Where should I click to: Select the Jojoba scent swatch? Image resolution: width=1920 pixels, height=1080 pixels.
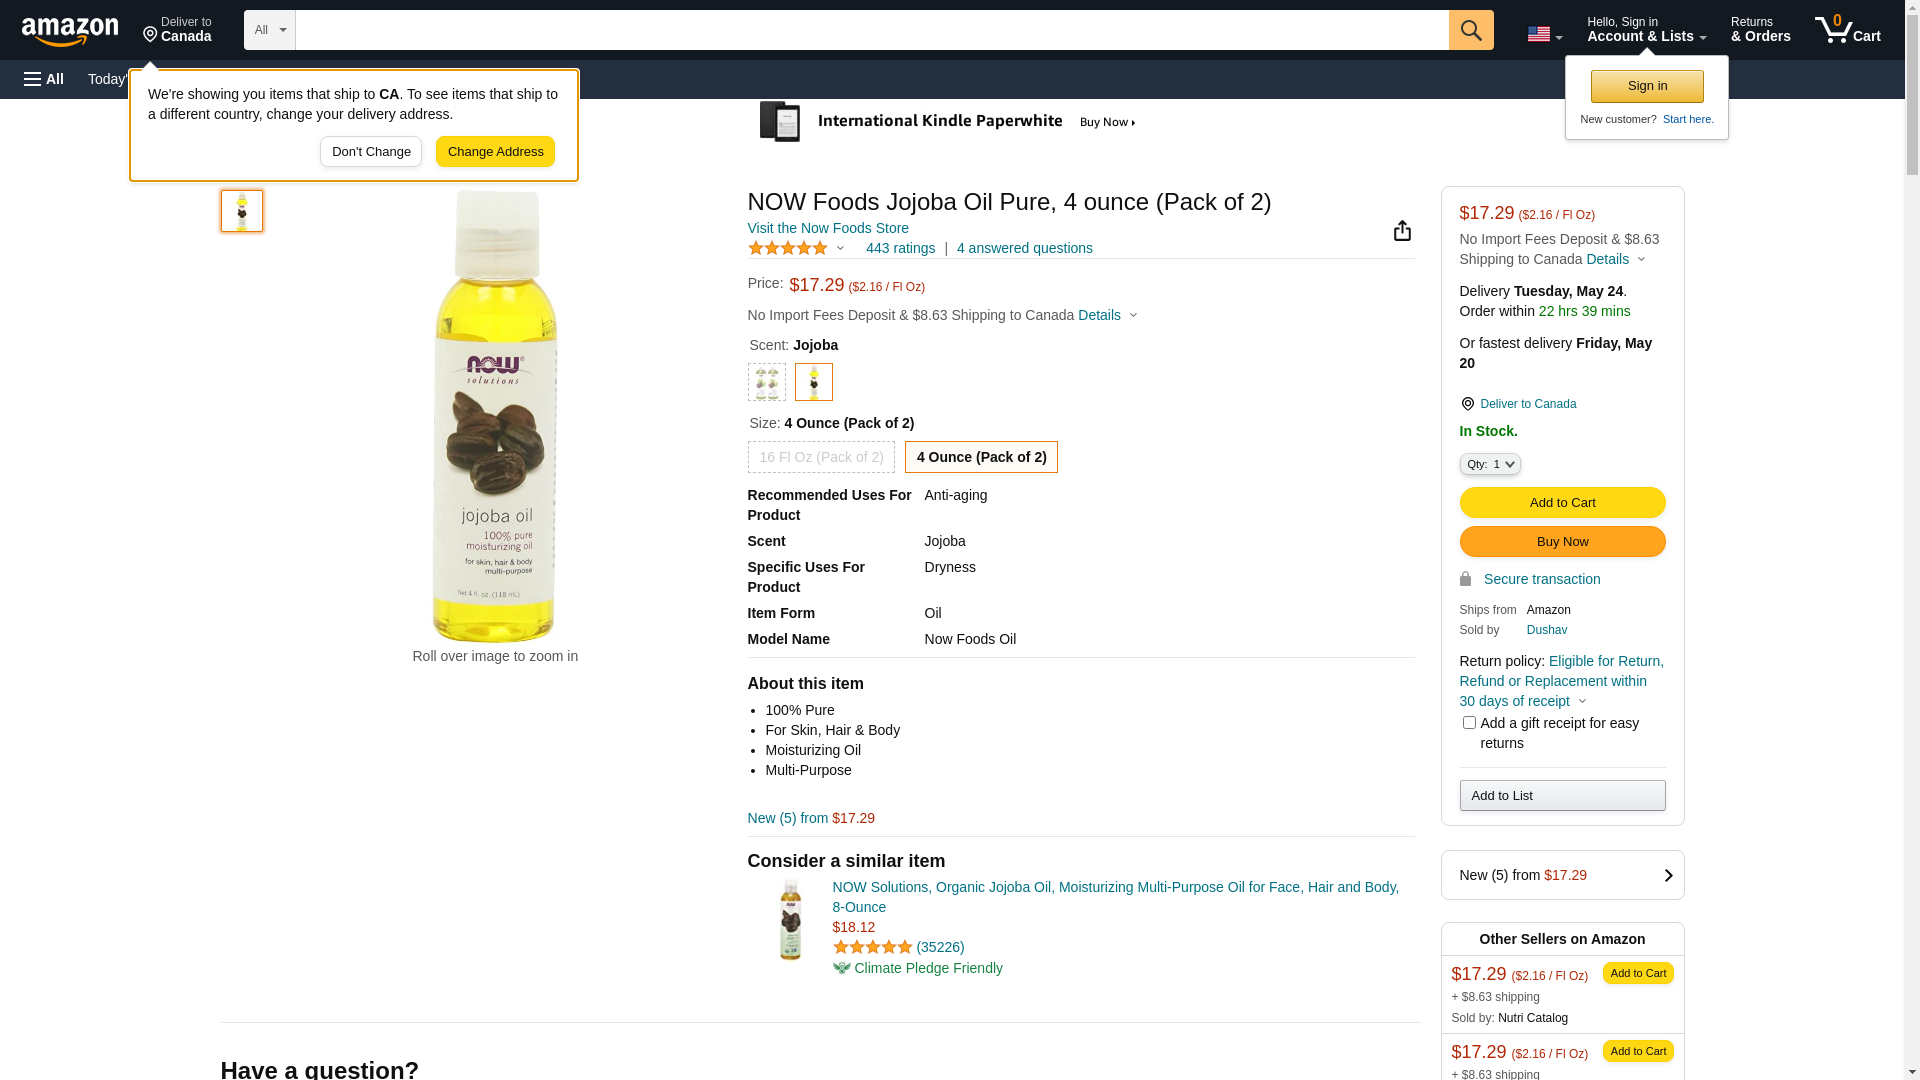[x=813, y=382]
